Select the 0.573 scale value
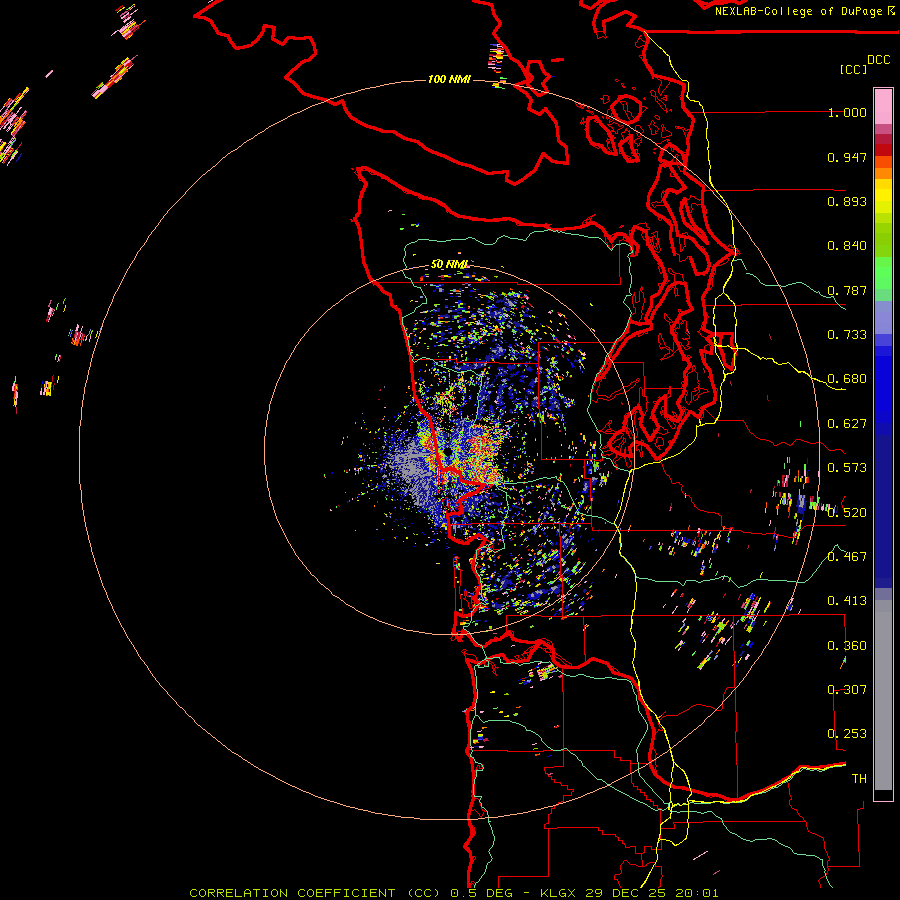The height and width of the screenshot is (900, 900). point(847,468)
